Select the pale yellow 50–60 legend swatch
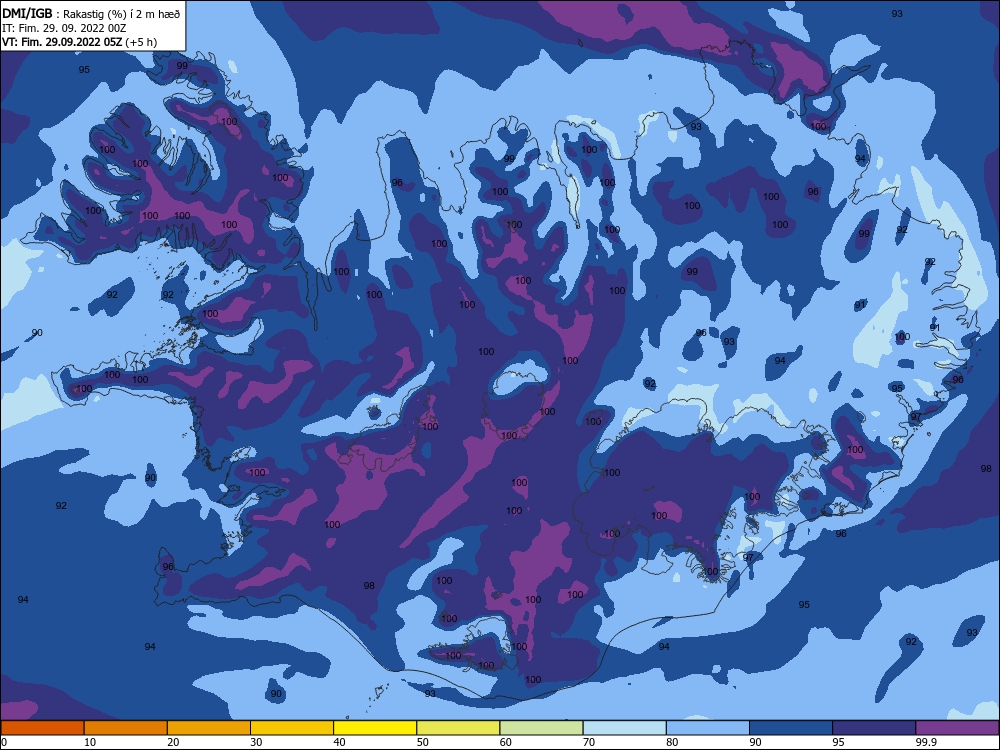1000x750 pixels. [458, 728]
